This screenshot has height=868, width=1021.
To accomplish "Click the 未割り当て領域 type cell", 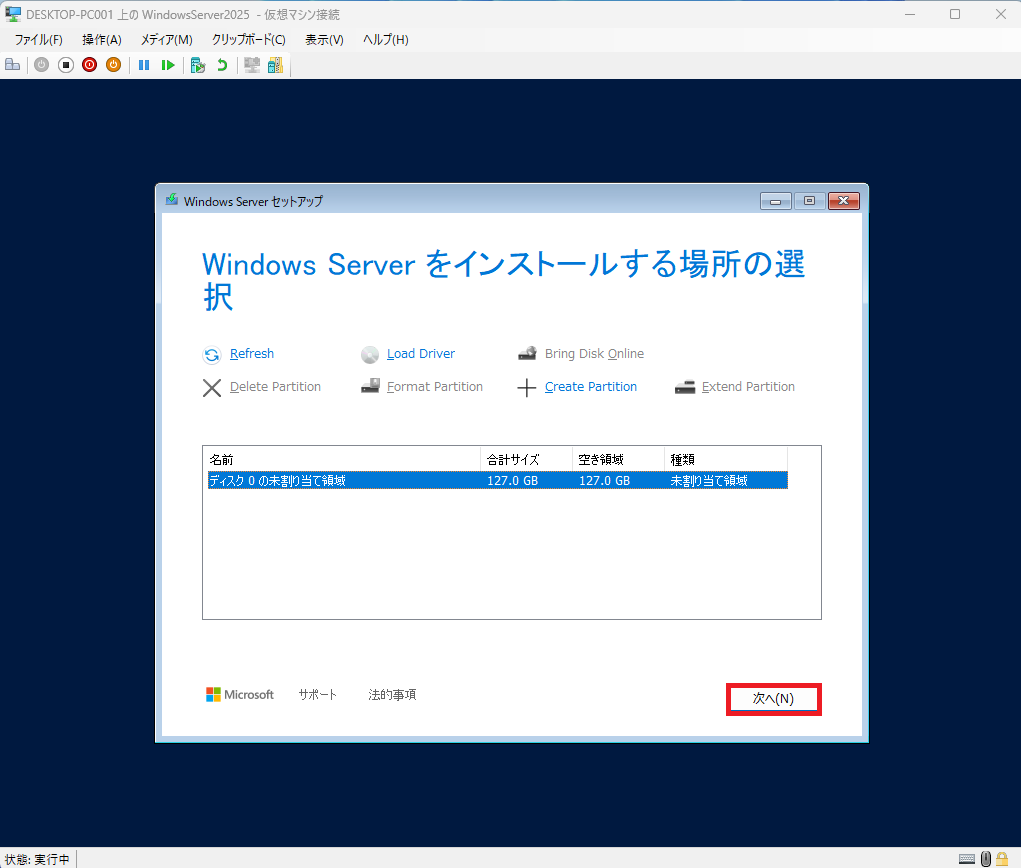I will [x=709, y=481].
